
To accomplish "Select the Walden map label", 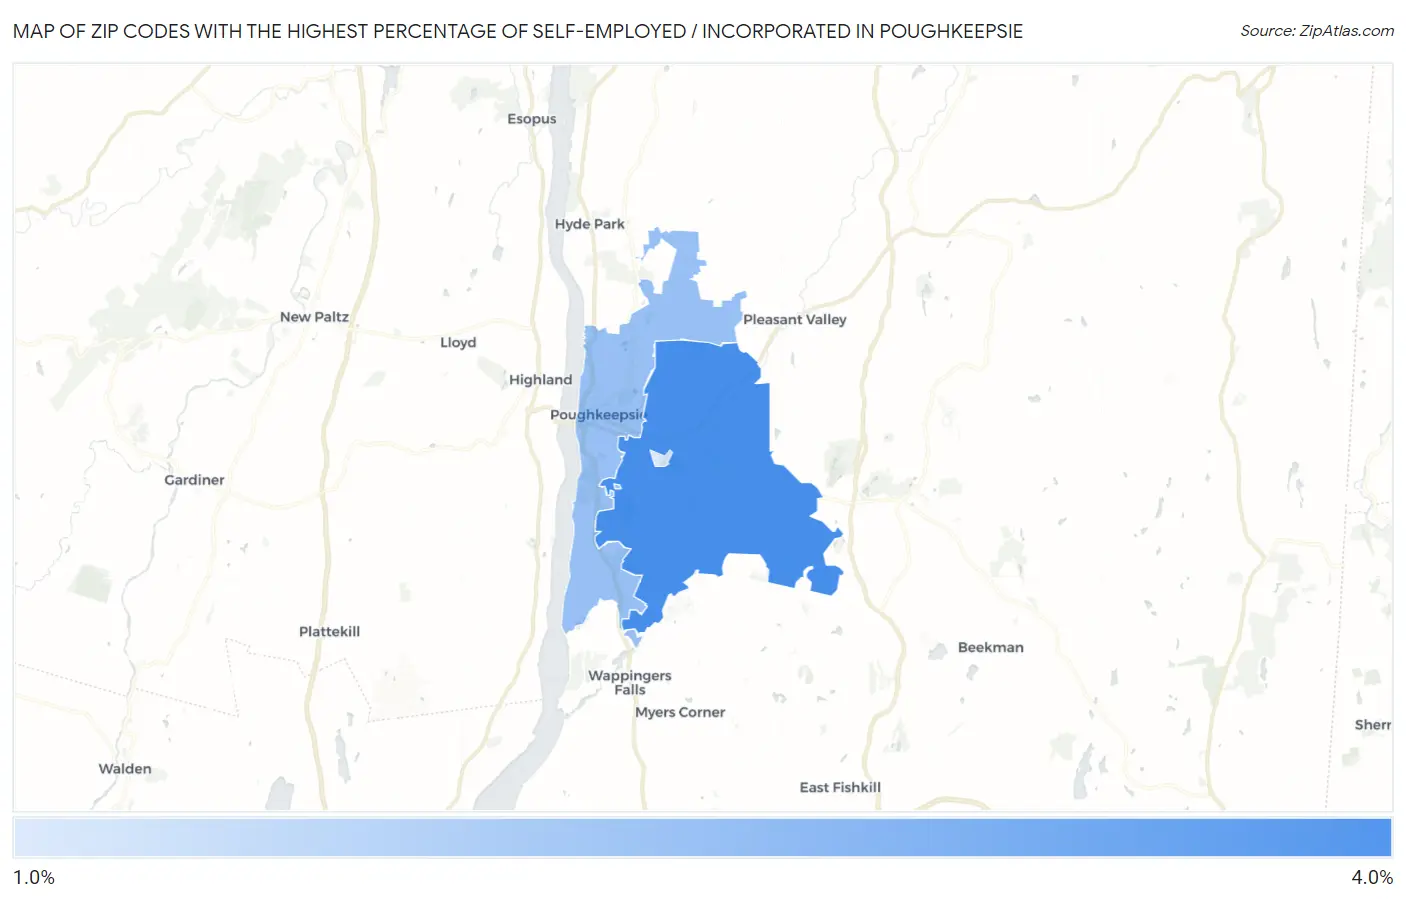I will [125, 769].
